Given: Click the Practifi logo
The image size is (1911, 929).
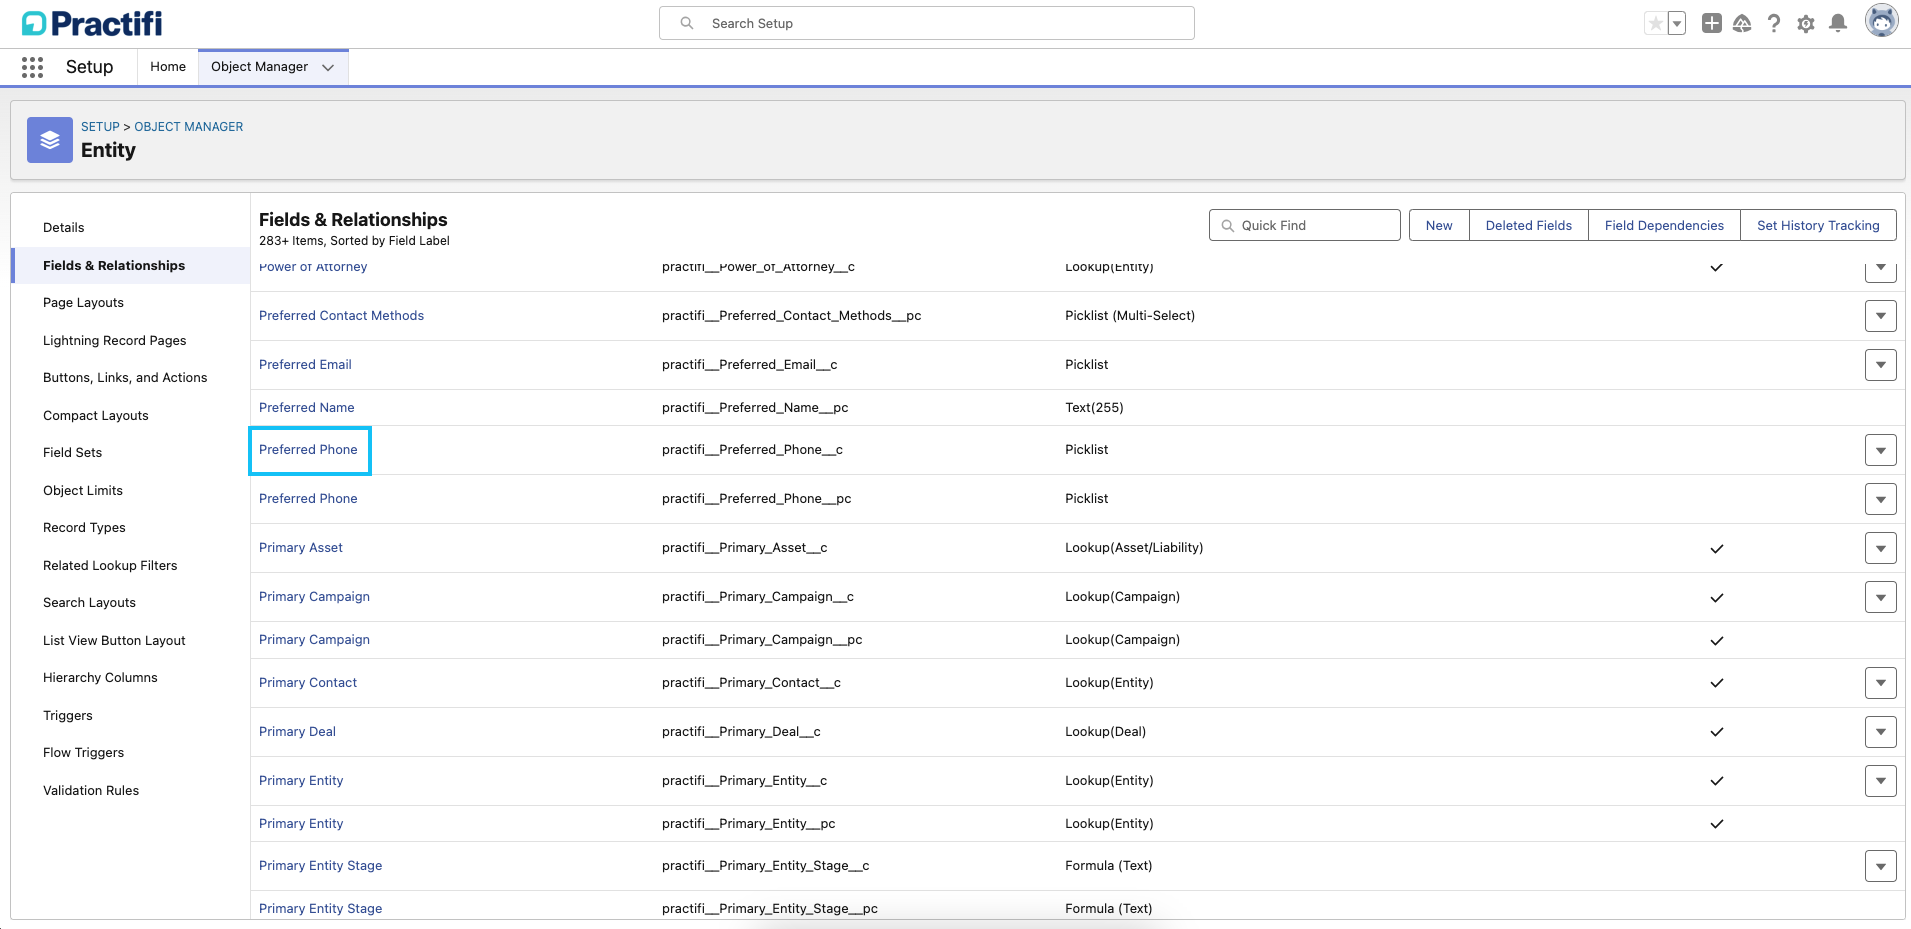Looking at the screenshot, I should pos(90,22).
